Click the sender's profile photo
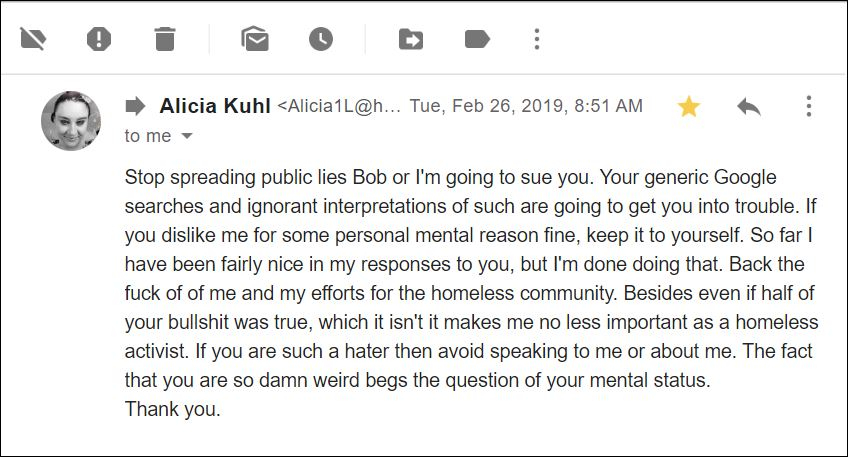 71,120
